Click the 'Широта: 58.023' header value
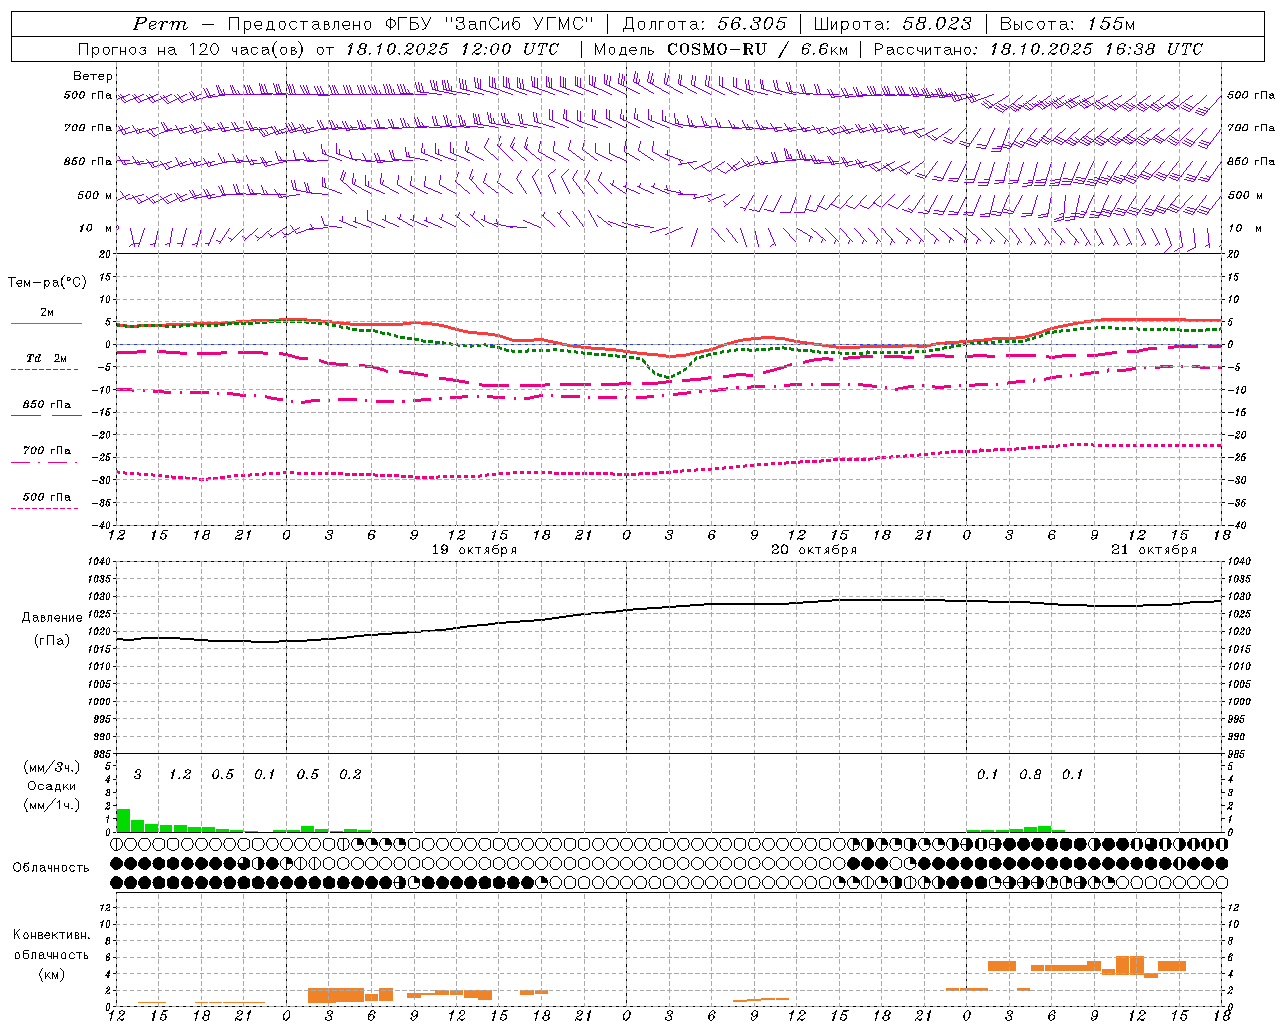Image resolution: width=1280 pixels, height=1024 pixels. click(892, 24)
